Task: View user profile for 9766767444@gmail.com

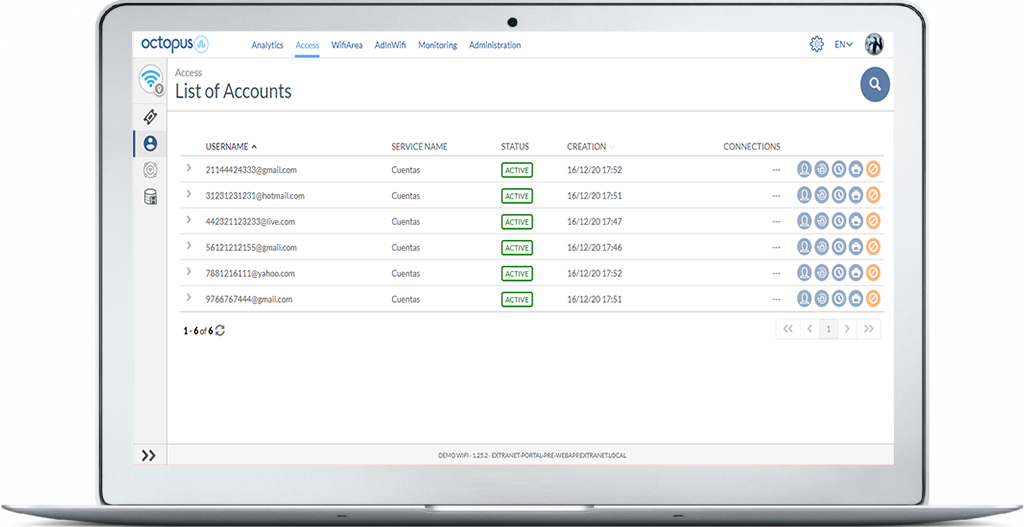Action: coord(804,299)
